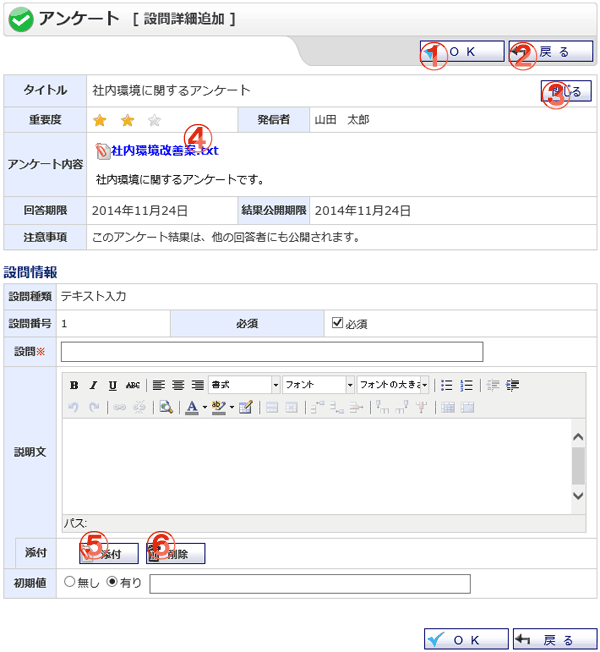Click the 結果公開期限 date 2014年11月24日
Viewport: 600px width, 652px height.
pos(363,211)
